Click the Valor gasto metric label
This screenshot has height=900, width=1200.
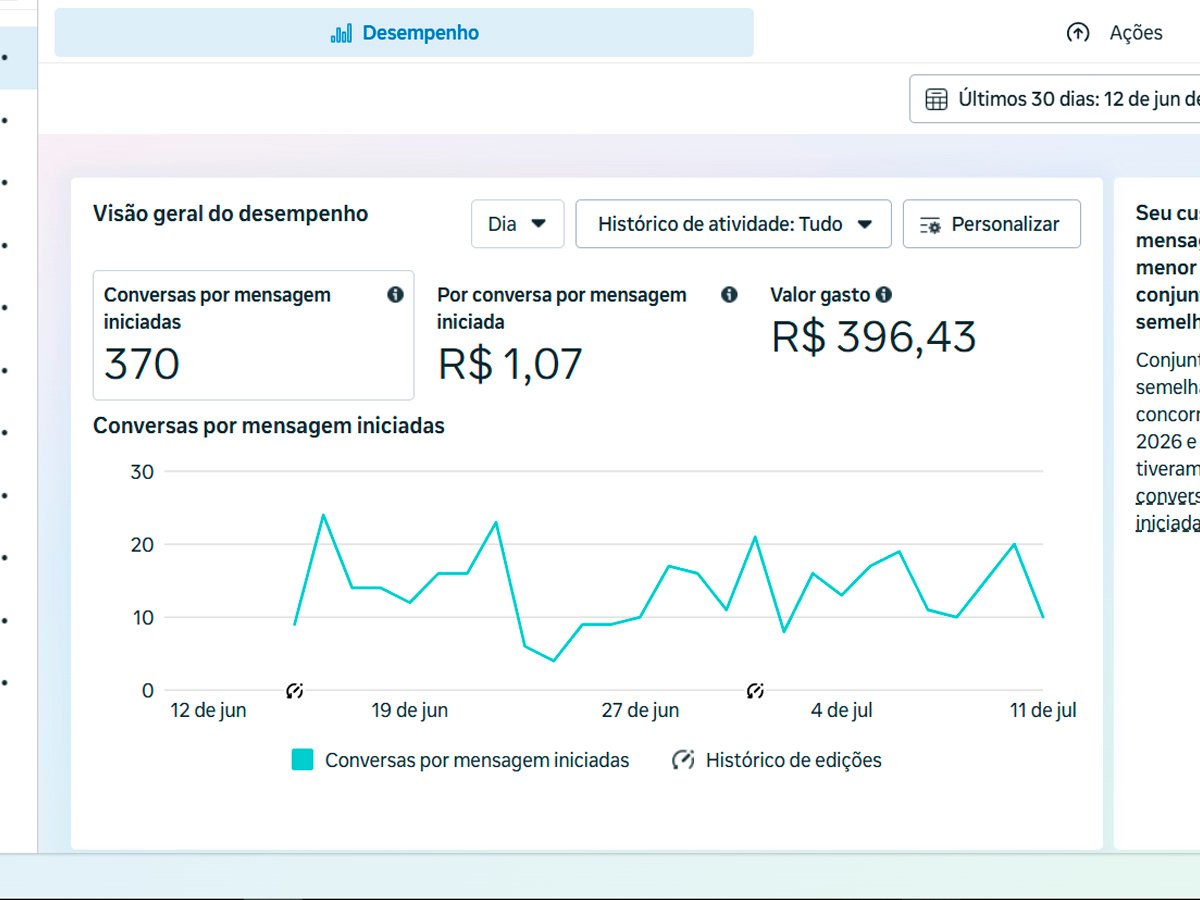(x=820, y=295)
